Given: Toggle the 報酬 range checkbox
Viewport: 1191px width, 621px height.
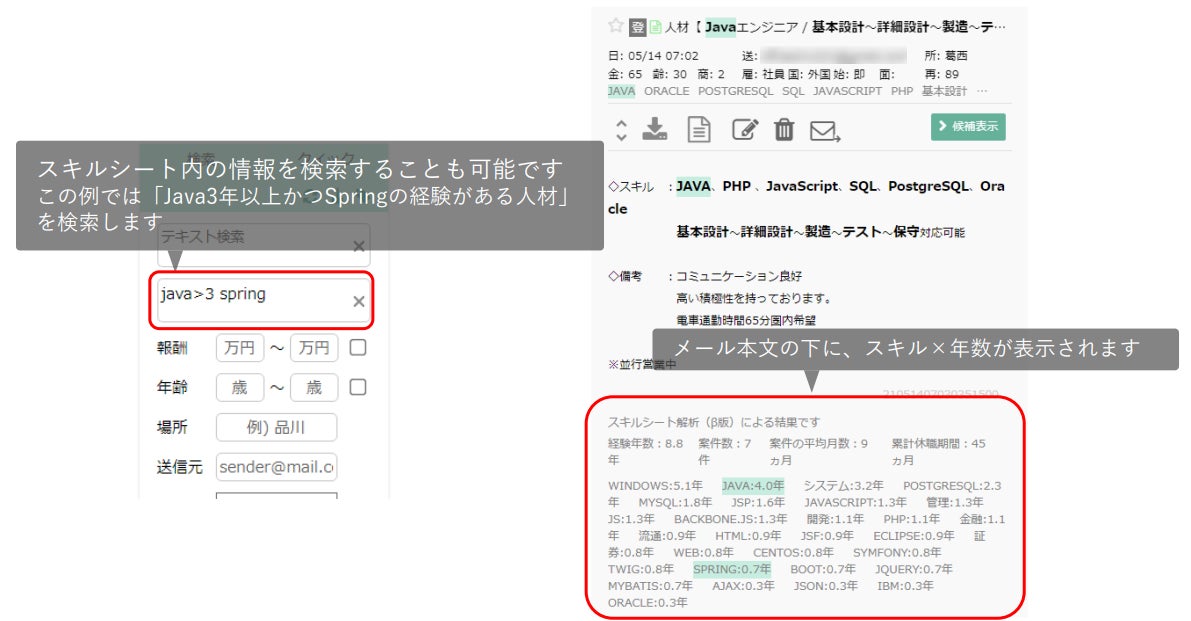Looking at the screenshot, I should (358, 348).
